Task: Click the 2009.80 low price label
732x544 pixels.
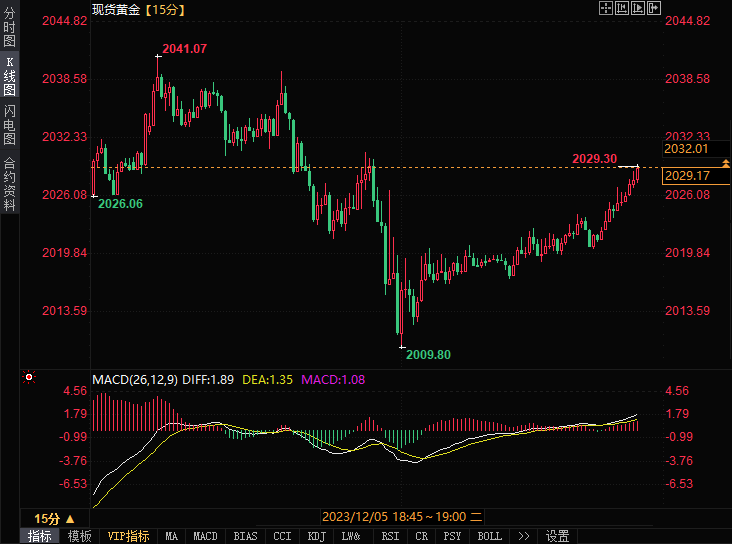Action: click(428, 355)
